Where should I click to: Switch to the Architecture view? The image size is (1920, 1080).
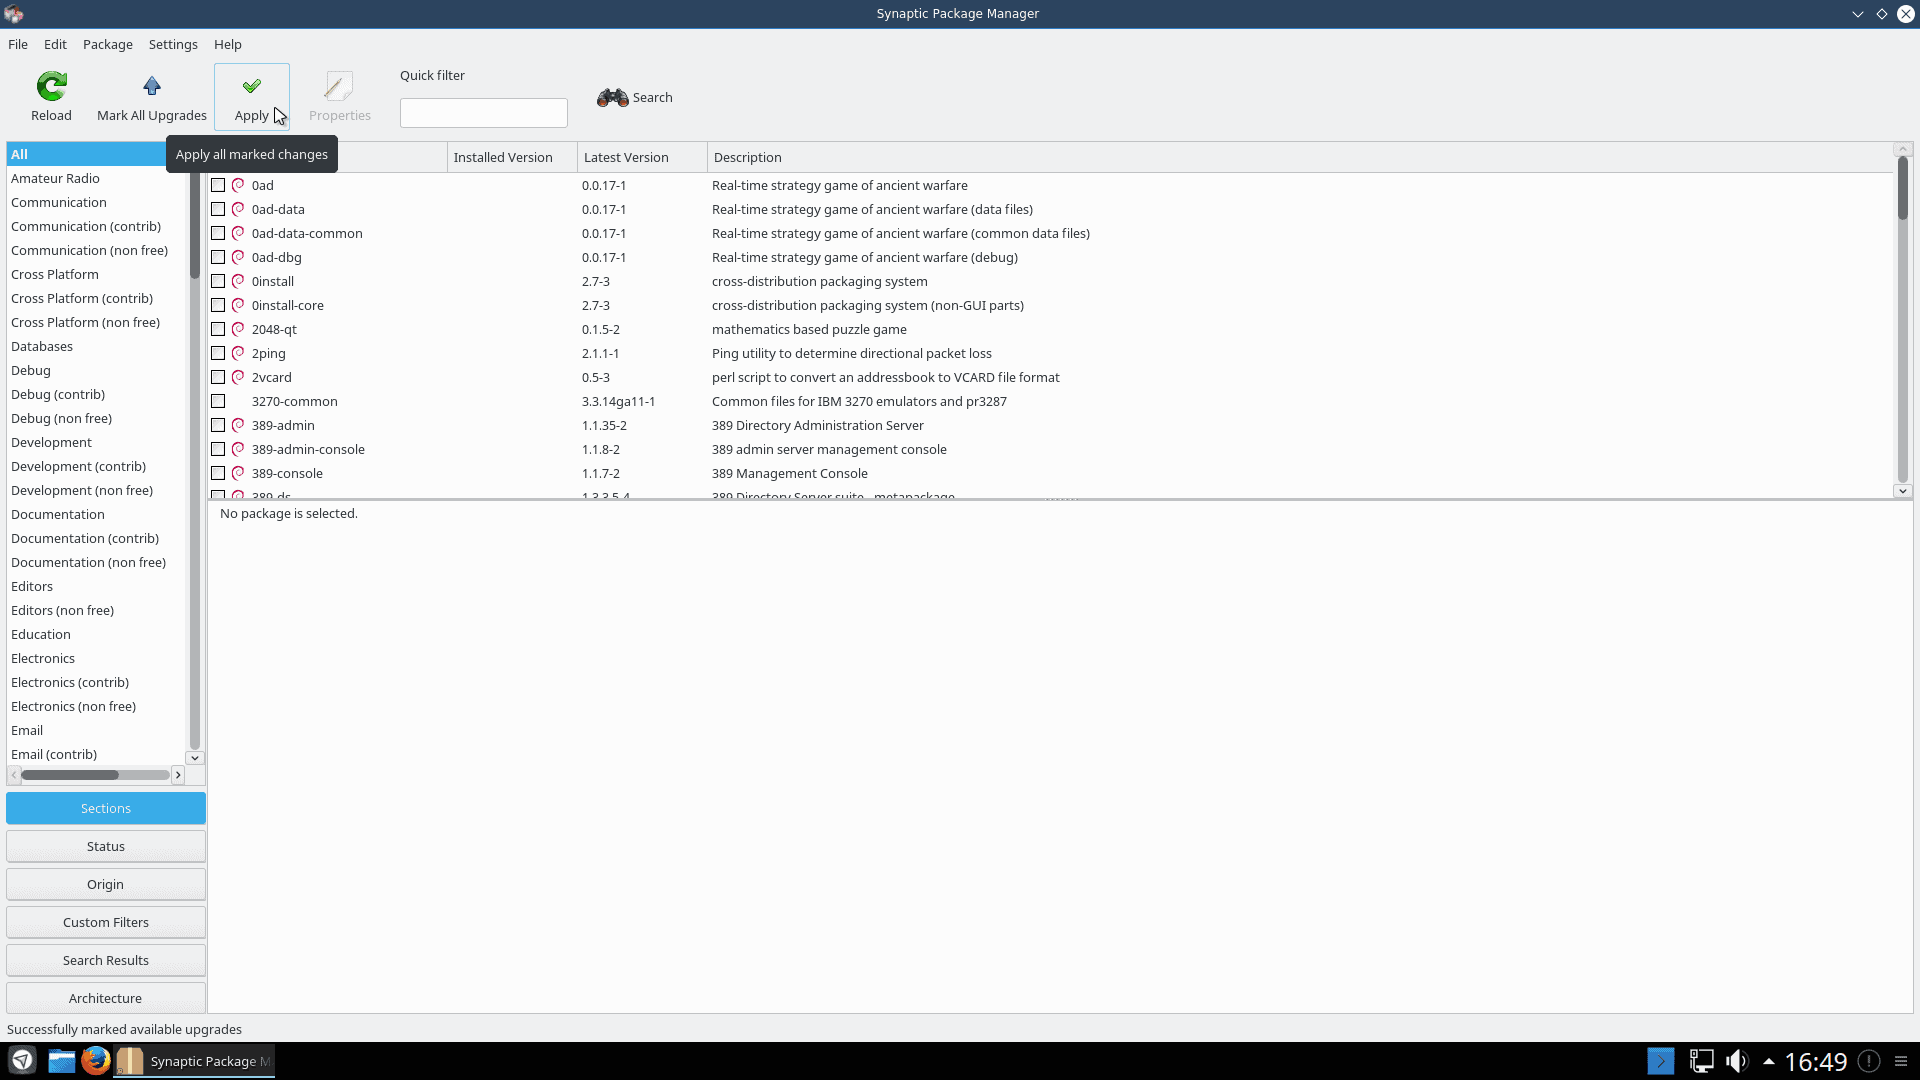[x=106, y=998]
